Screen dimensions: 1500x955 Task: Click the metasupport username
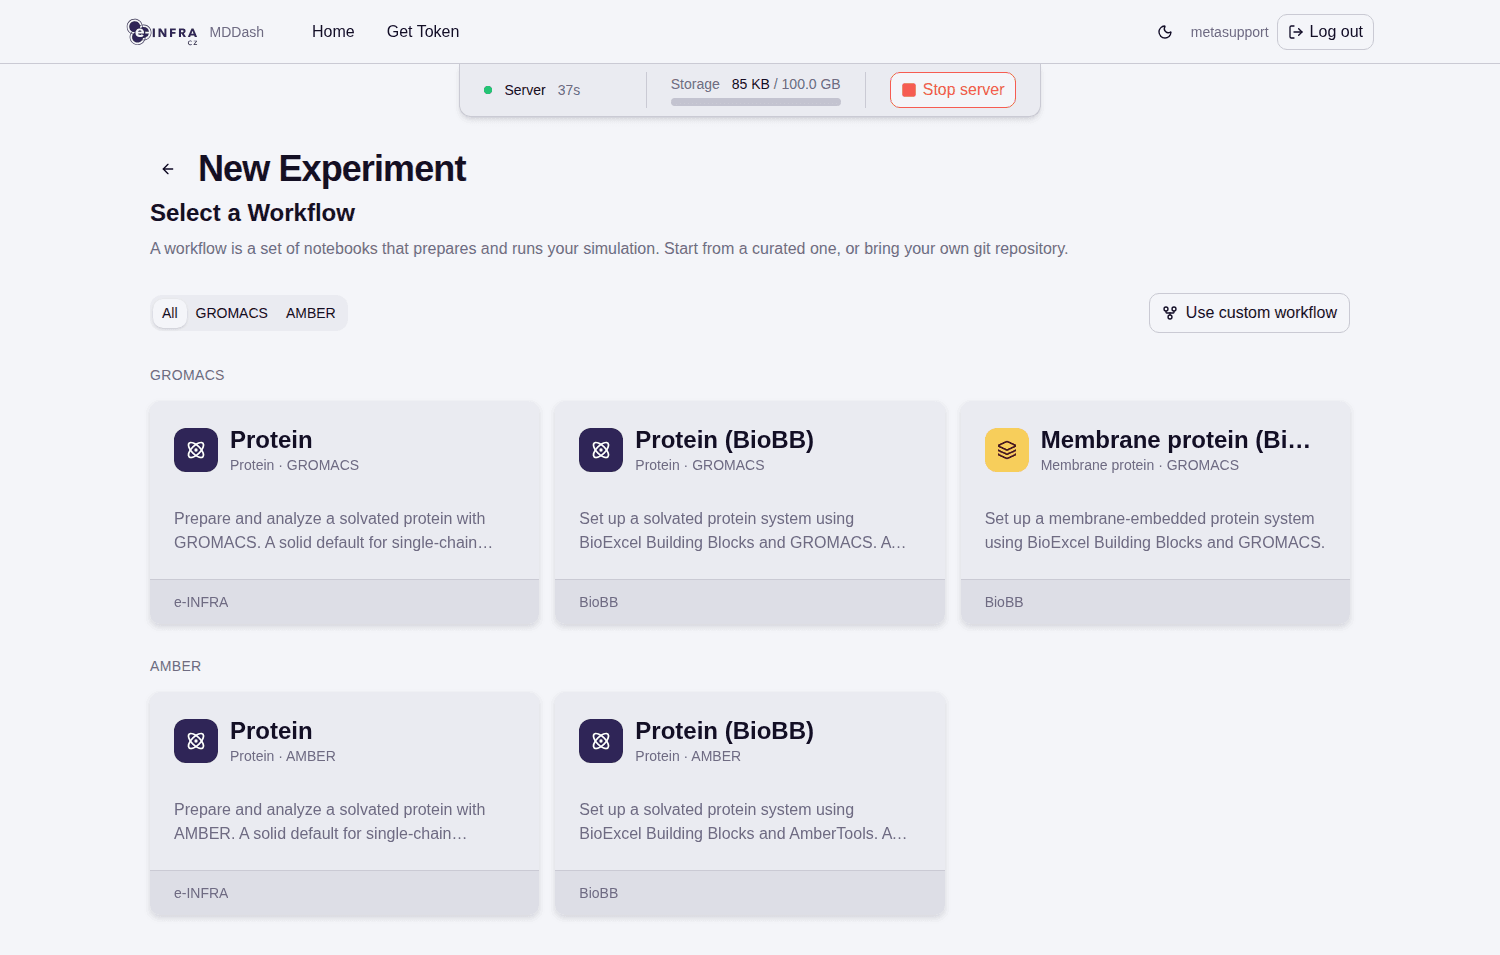(x=1229, y=32)
